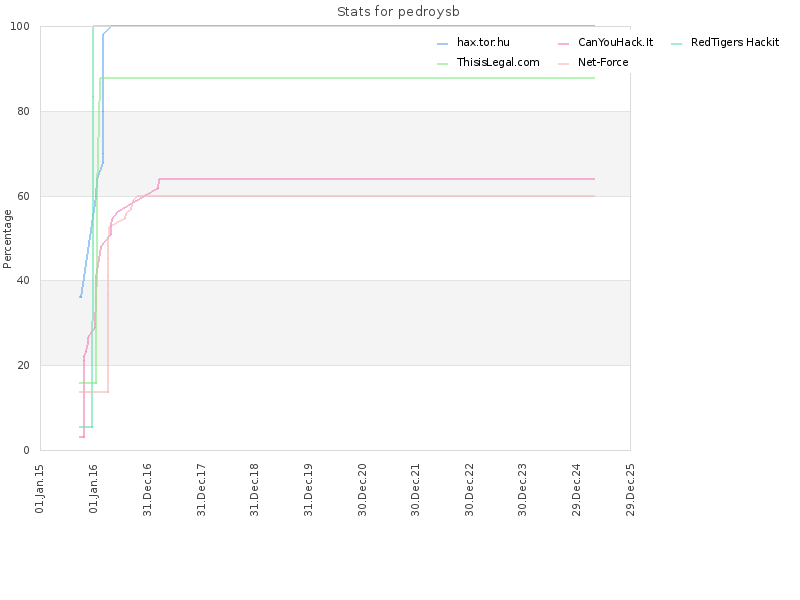800x600 pixels.
Task: Click the chart title Stats for pedroysb
Action: pos(398,12)
